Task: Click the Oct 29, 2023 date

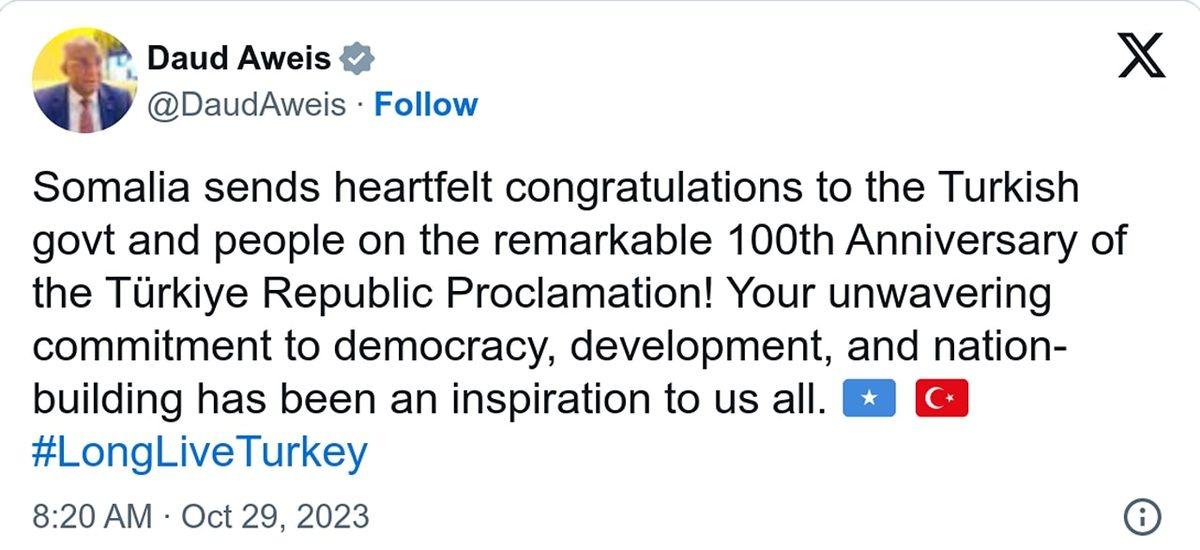Action: coord(274,517)
